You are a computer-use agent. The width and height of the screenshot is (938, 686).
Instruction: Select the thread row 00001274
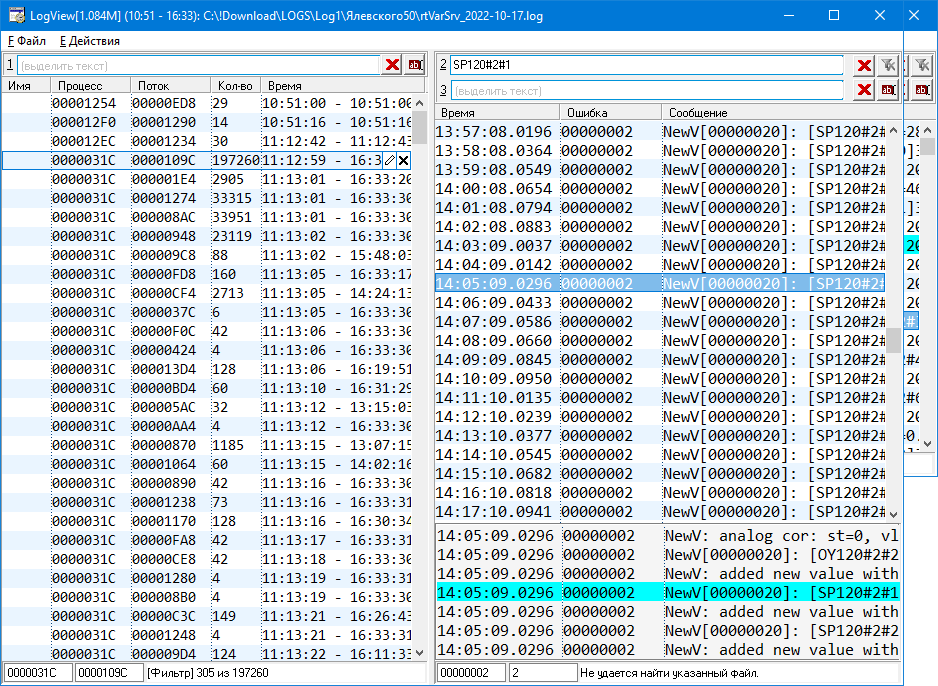point(207,198)
